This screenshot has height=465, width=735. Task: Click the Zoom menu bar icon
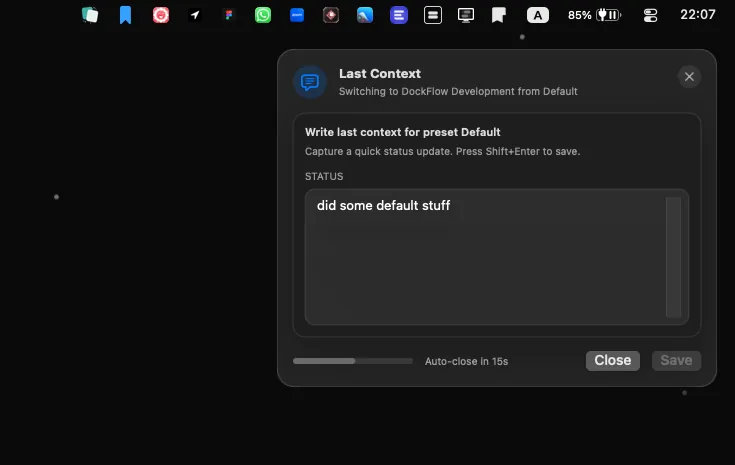pyautogui.click(x=297, y=15)
